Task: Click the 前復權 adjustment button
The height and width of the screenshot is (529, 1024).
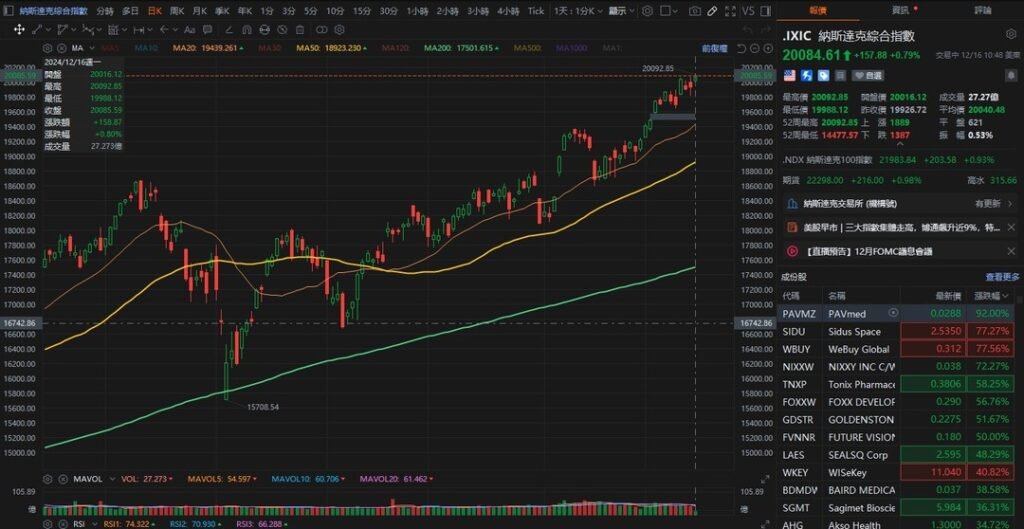Action: (714, 48)
